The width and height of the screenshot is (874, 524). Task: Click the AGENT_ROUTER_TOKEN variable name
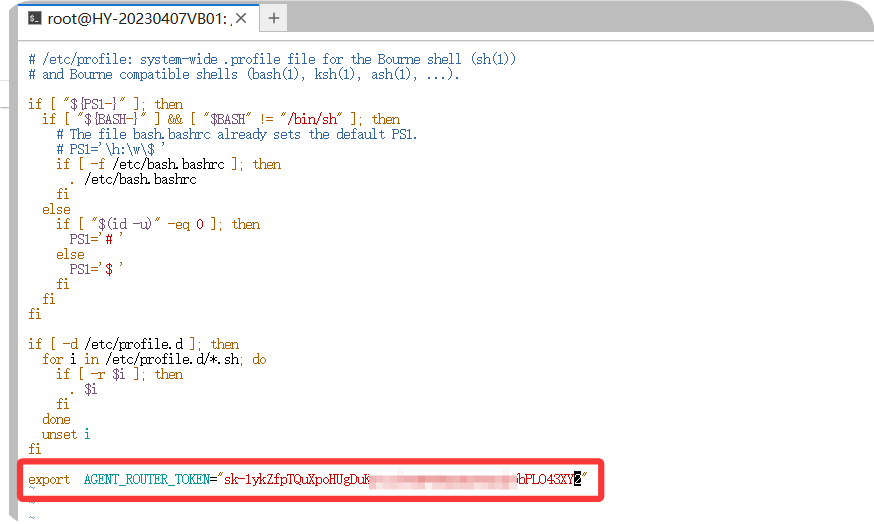tap(147, 479)
